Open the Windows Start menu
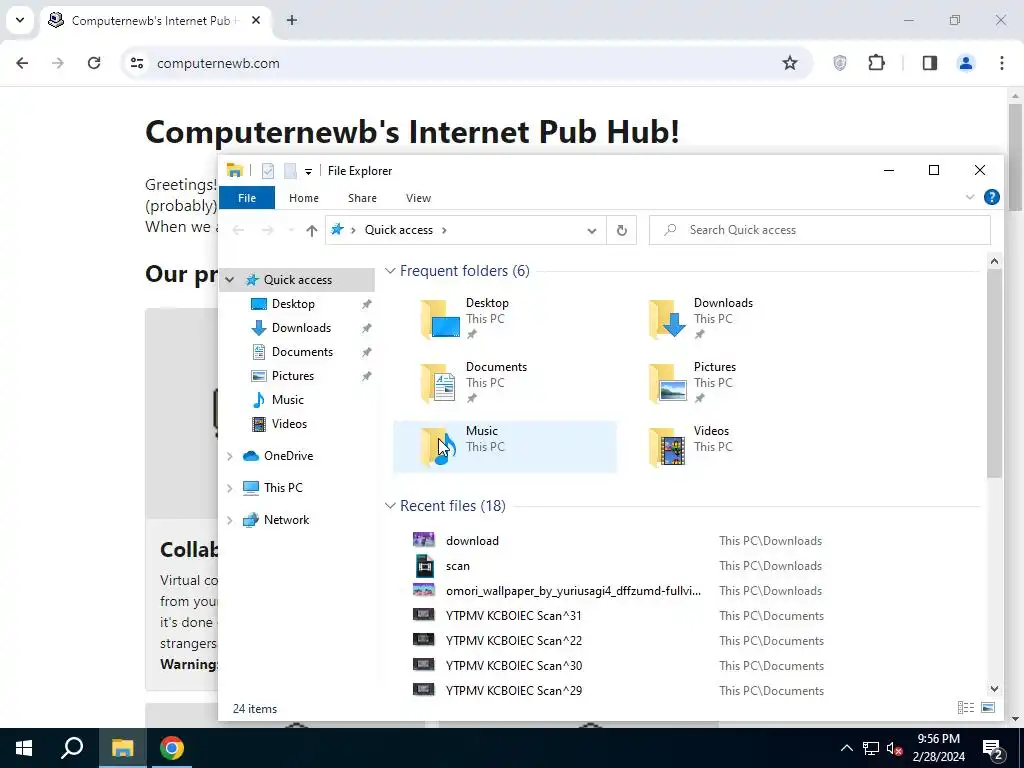The height and width of the screenshot is (768, 1024). [x=24, y=748]
